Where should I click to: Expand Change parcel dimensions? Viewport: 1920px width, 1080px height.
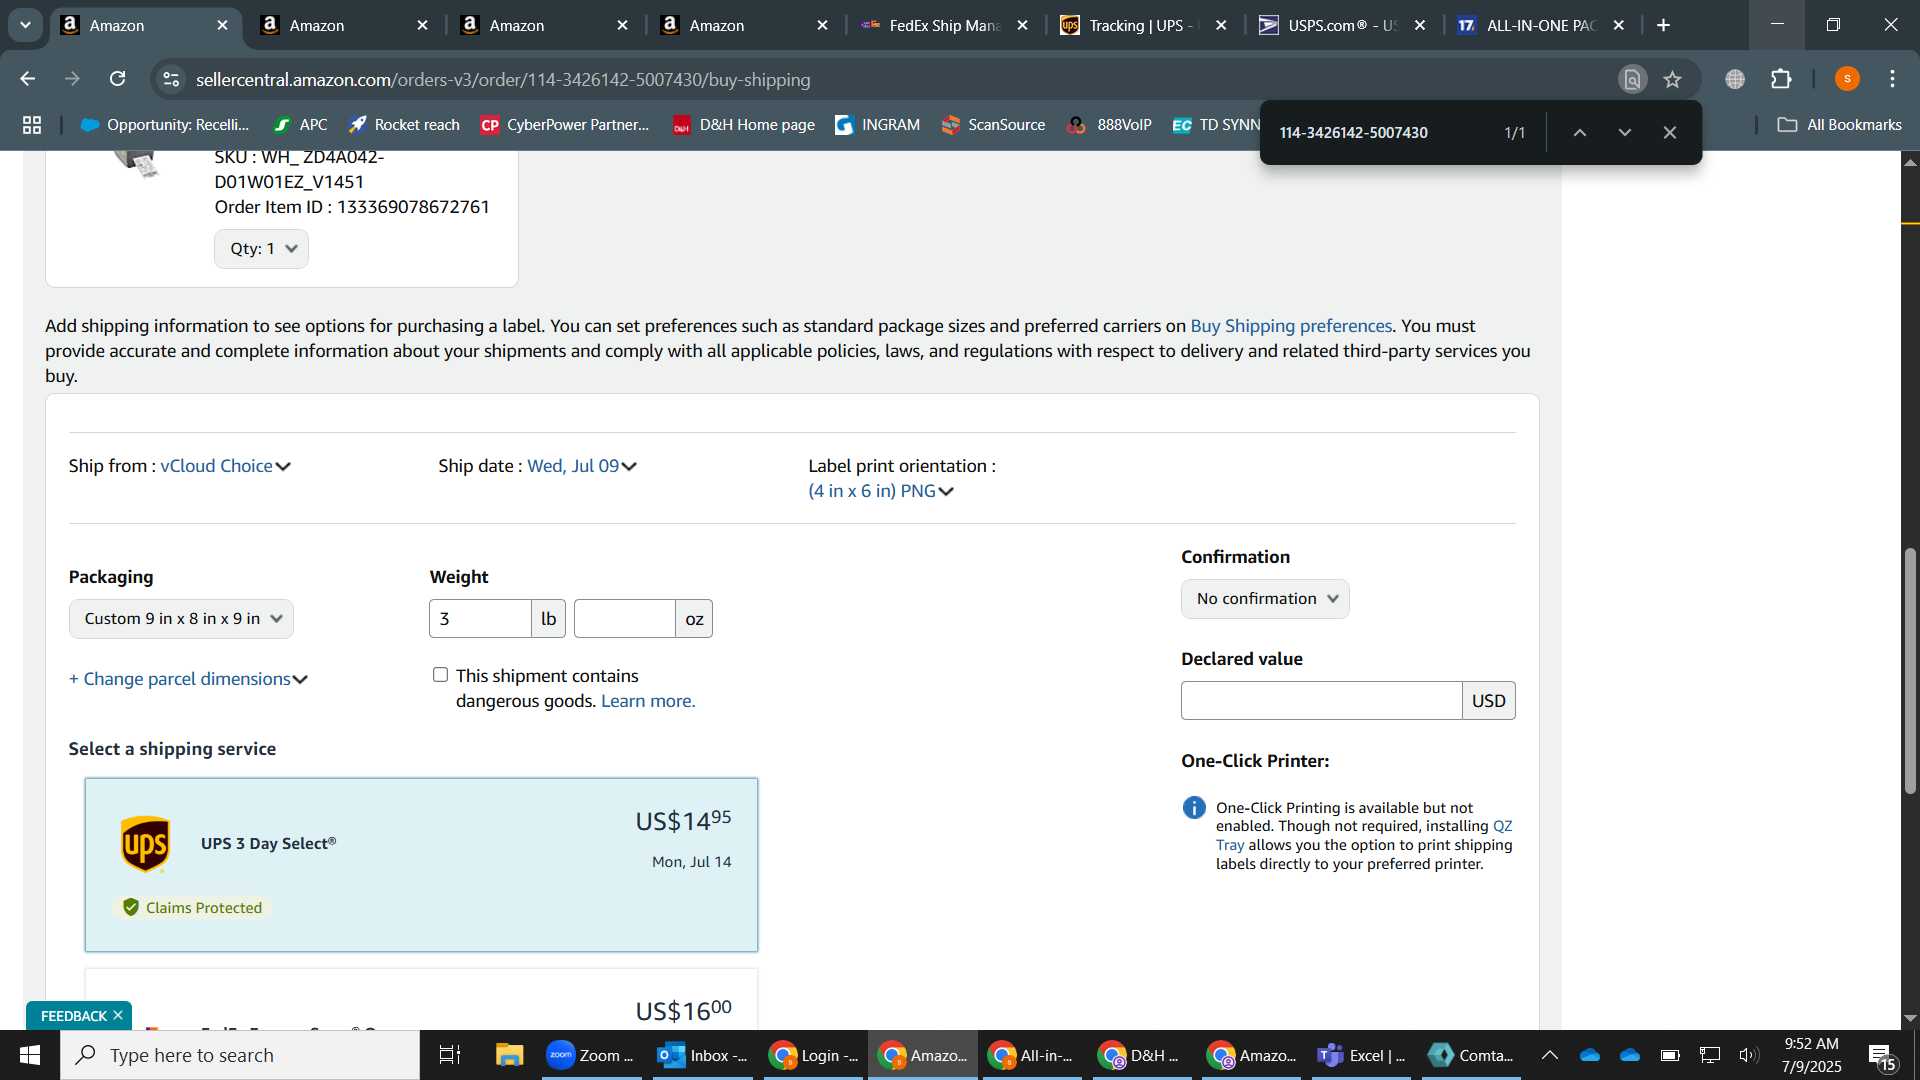click(x=188, y=679)
